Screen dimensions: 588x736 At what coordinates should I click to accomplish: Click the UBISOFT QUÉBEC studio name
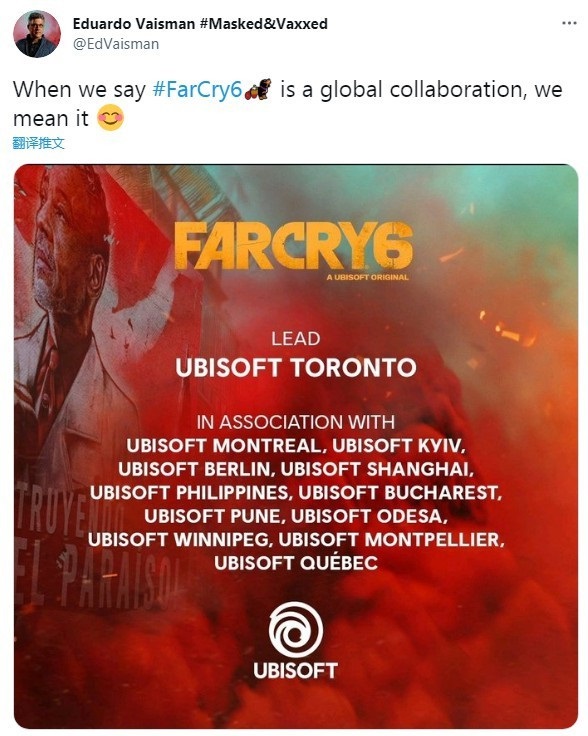click(x=296, y=563)
